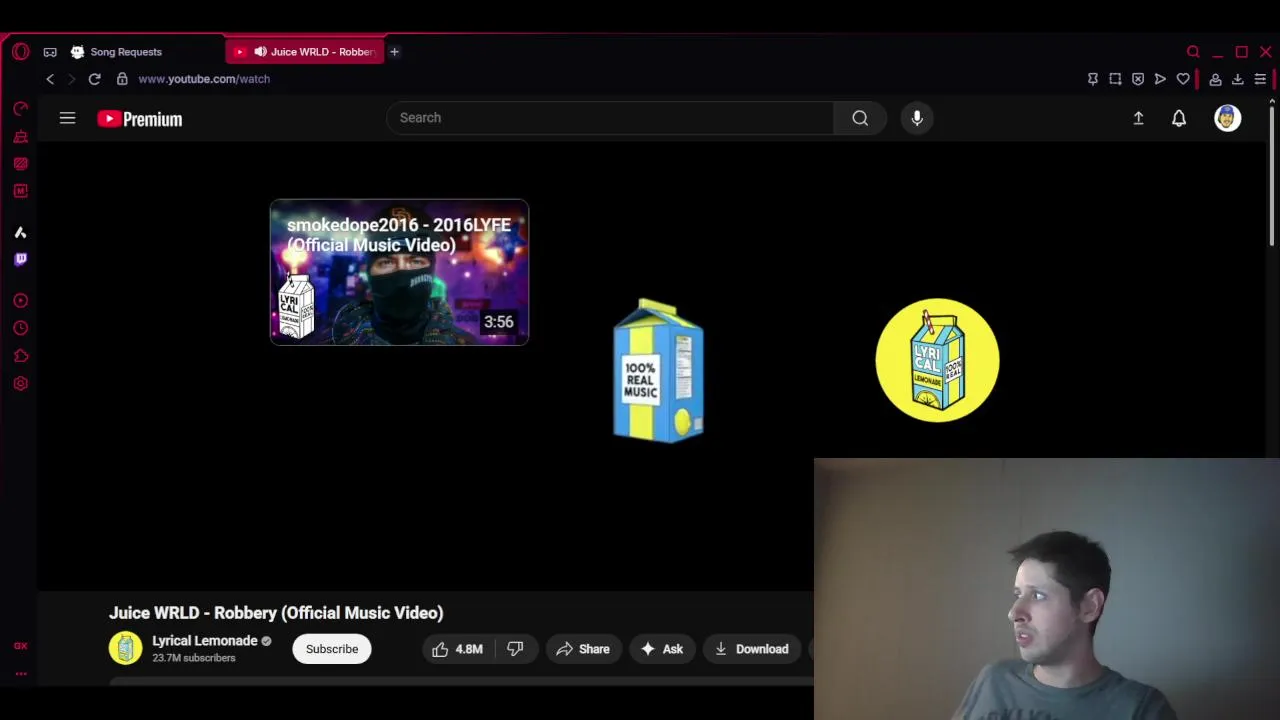1280x720 pixels.
Task: Download the video
Action: click(x=752, y=649)
